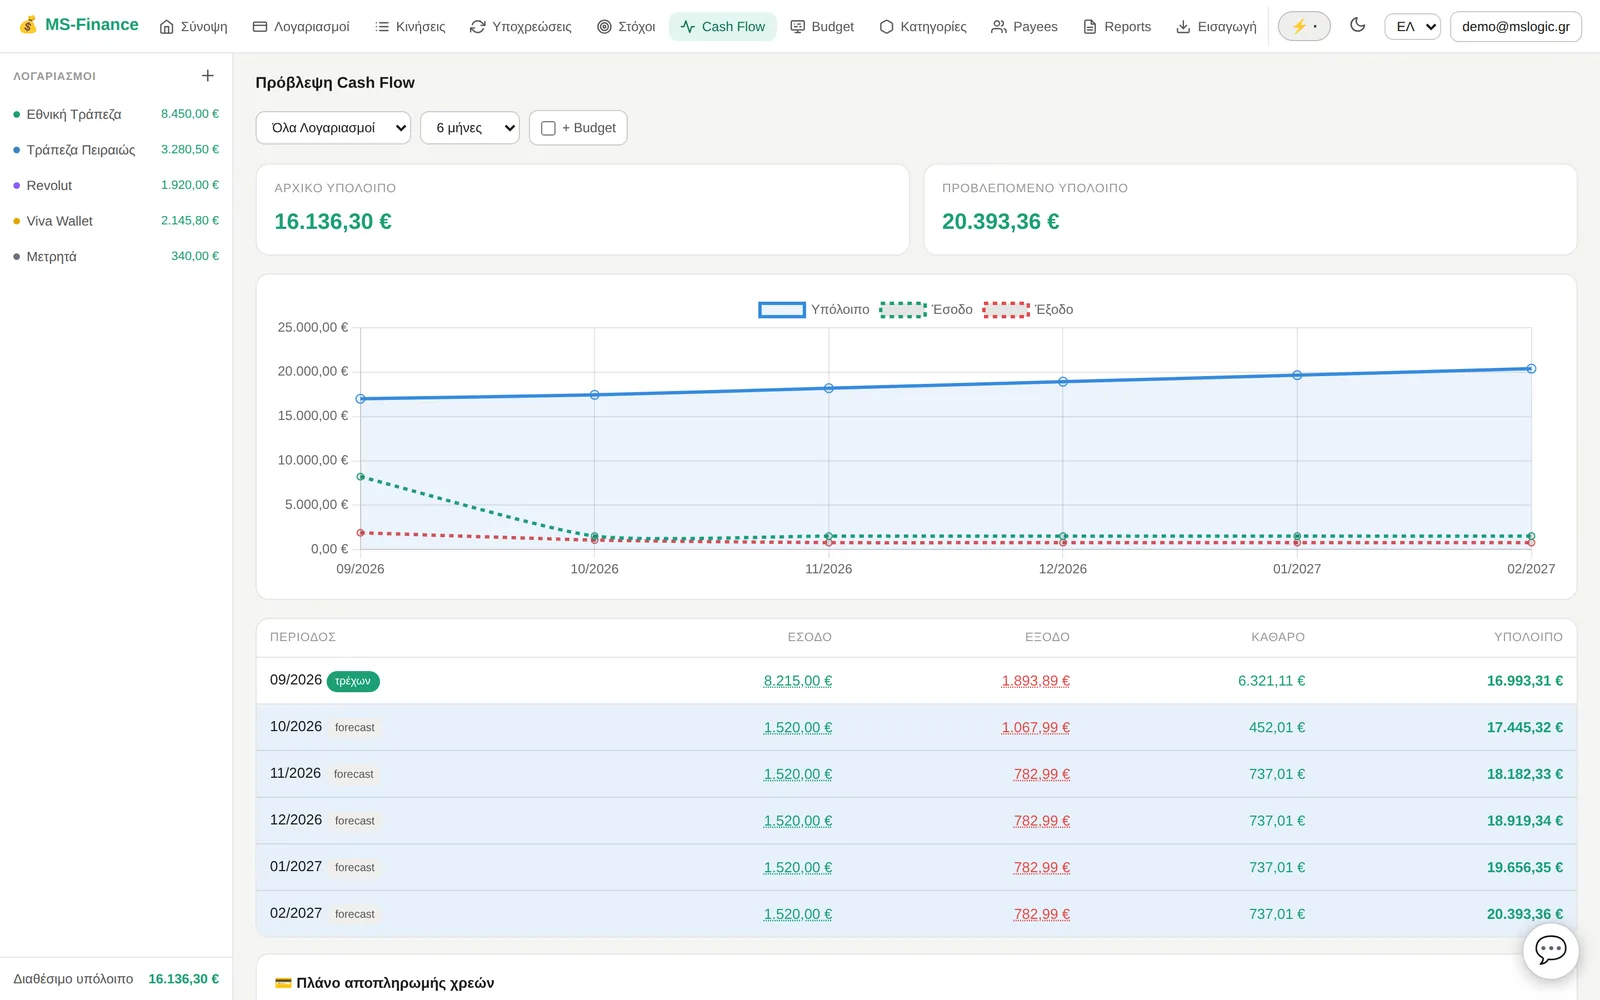Click the Εισαγωγή download icon
1600x1000 pixels.
tap(1183, 27)
